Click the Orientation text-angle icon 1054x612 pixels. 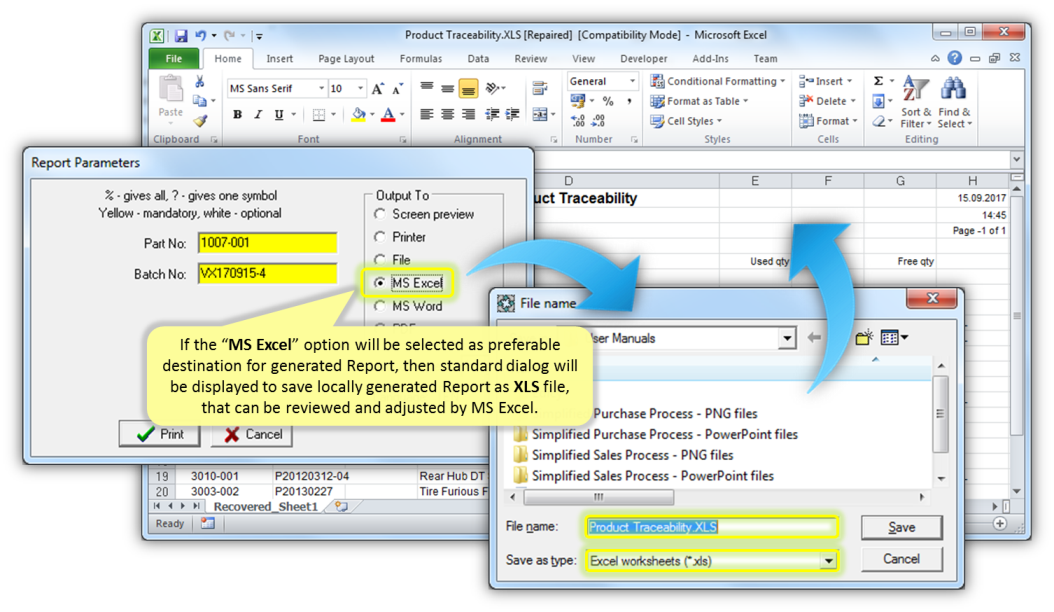click(493, 88)
